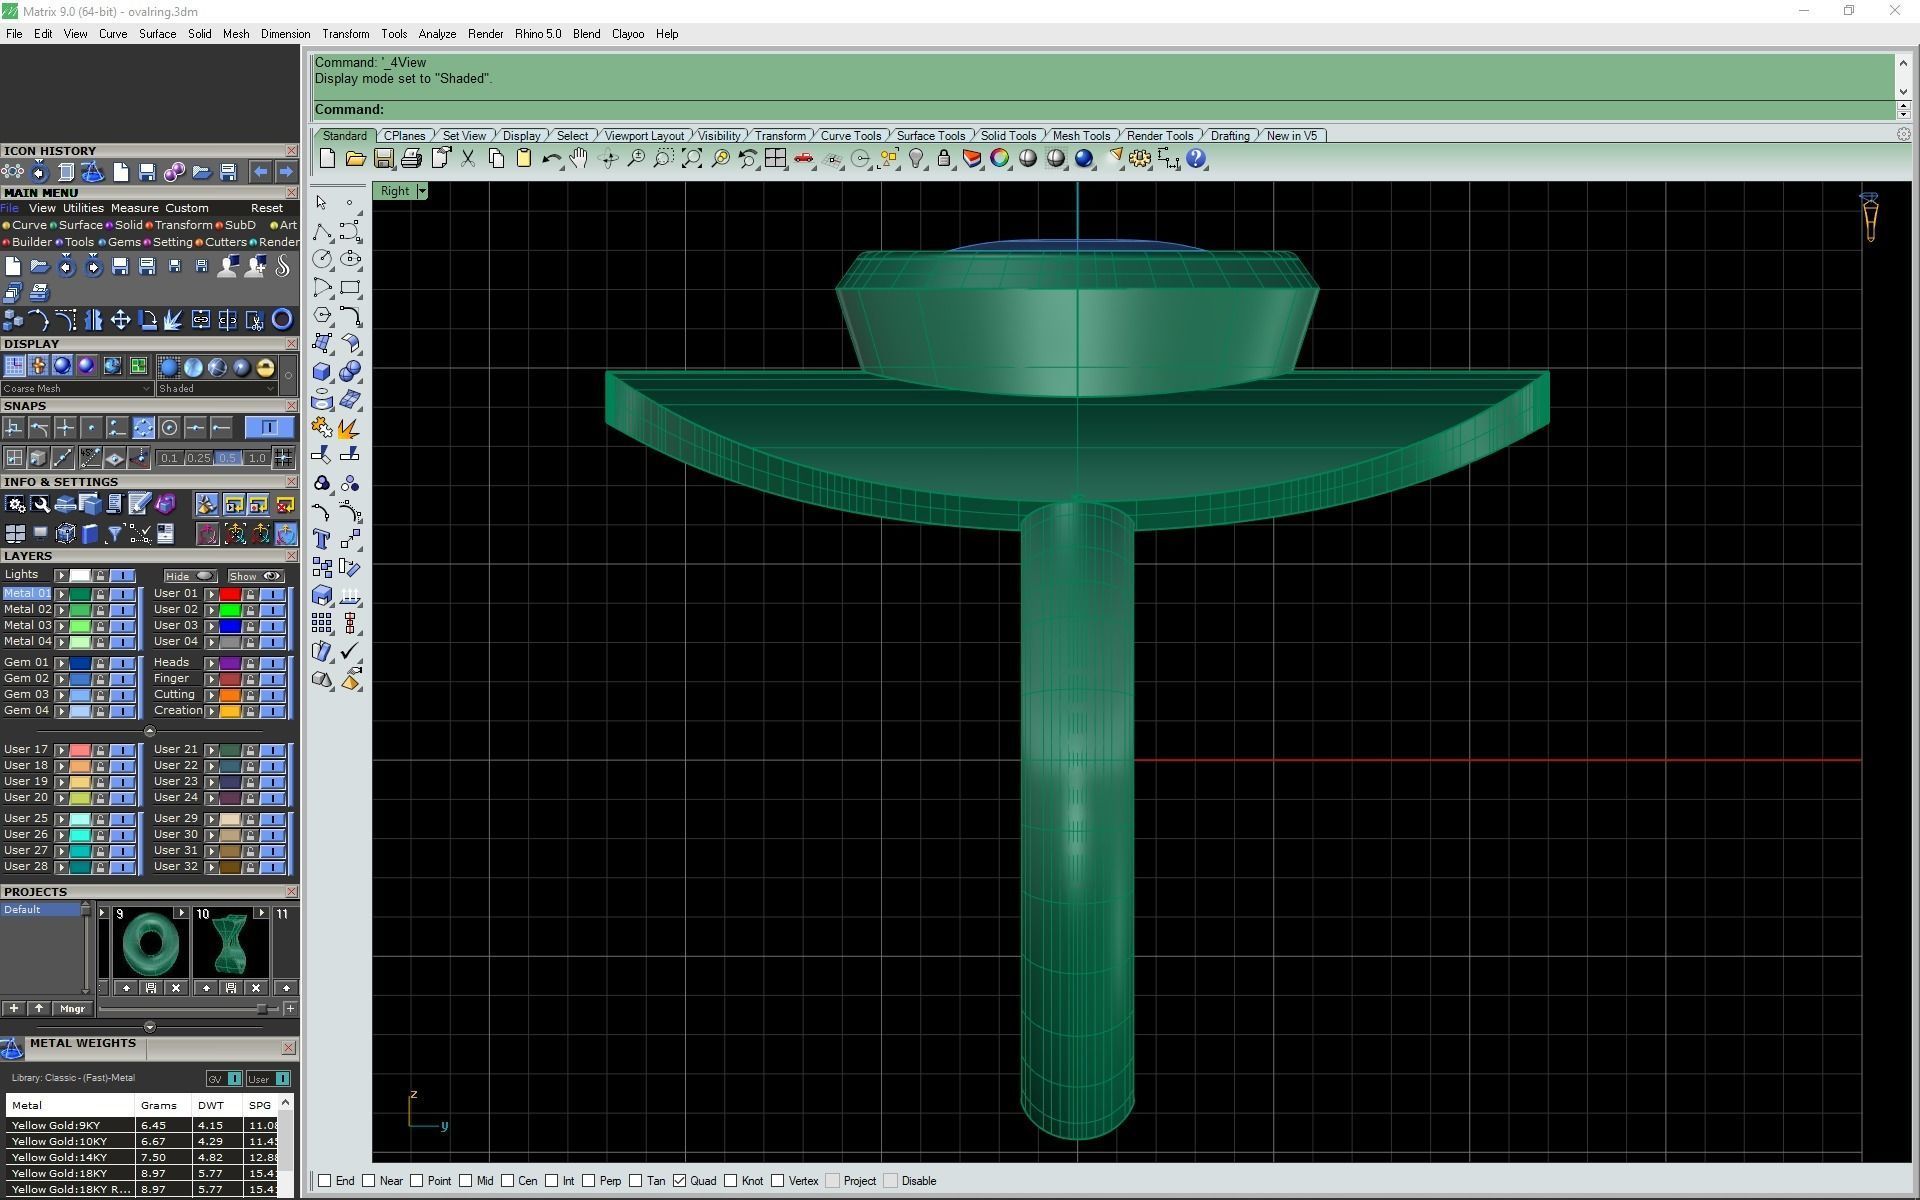Click the Show layers button
The height and width of the screenshot is (1200, 1920).
(255, 576)
